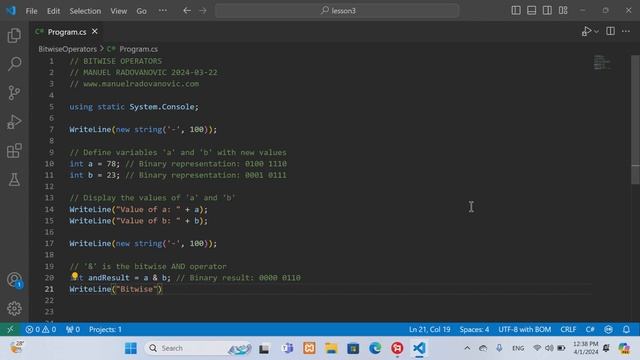Image resolution: width=640 pixels, height=360 pixels.
Task: Click the Projects: 1 status item
Action: [105, 329]
